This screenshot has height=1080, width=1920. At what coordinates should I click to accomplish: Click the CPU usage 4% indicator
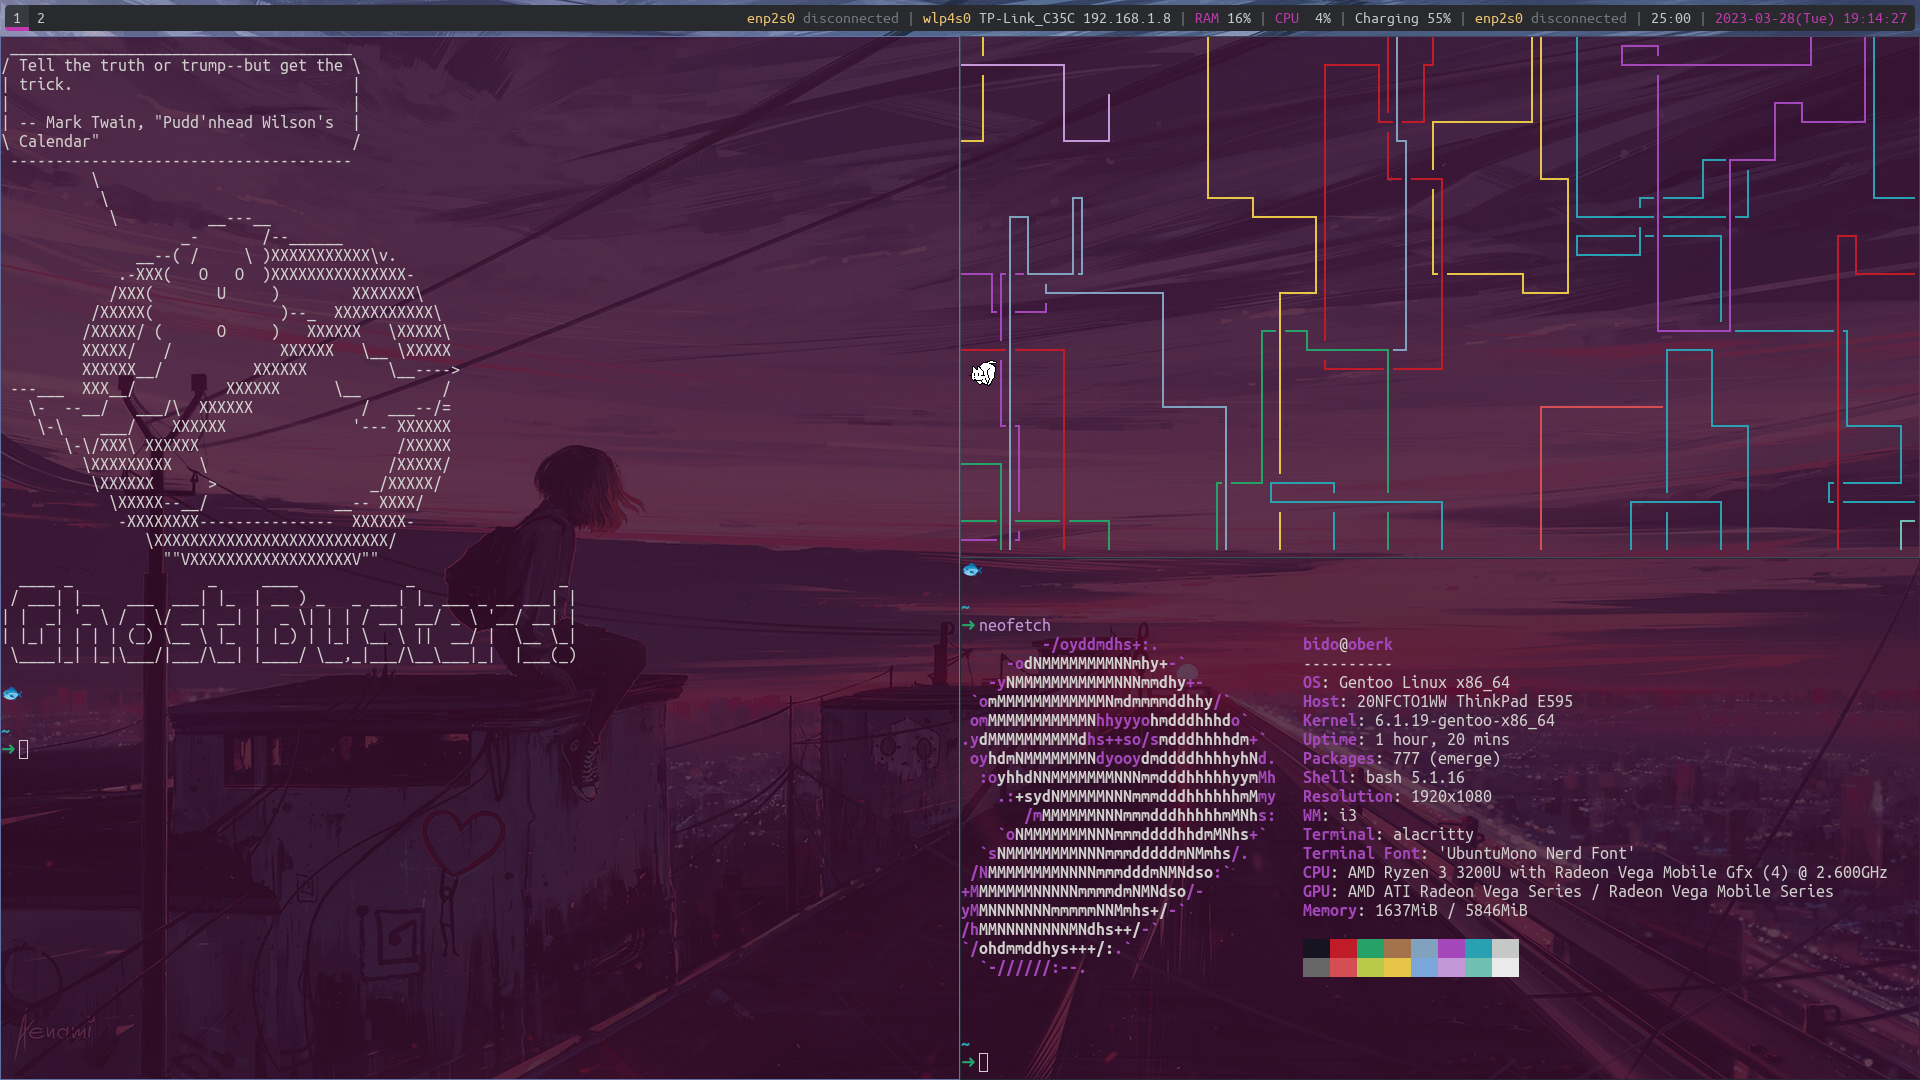point(1303,17)
